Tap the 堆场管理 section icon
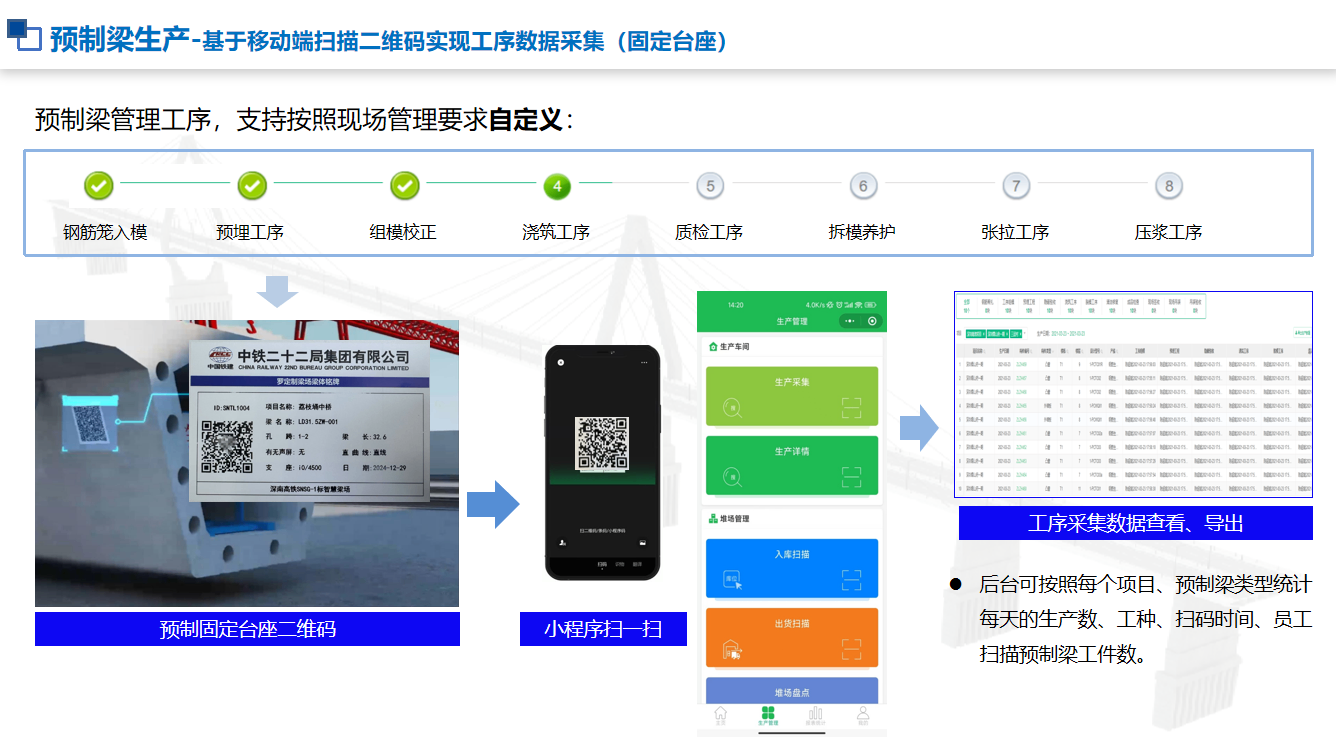The width and height of the screenshot is (1336, 748). [713, 519]
